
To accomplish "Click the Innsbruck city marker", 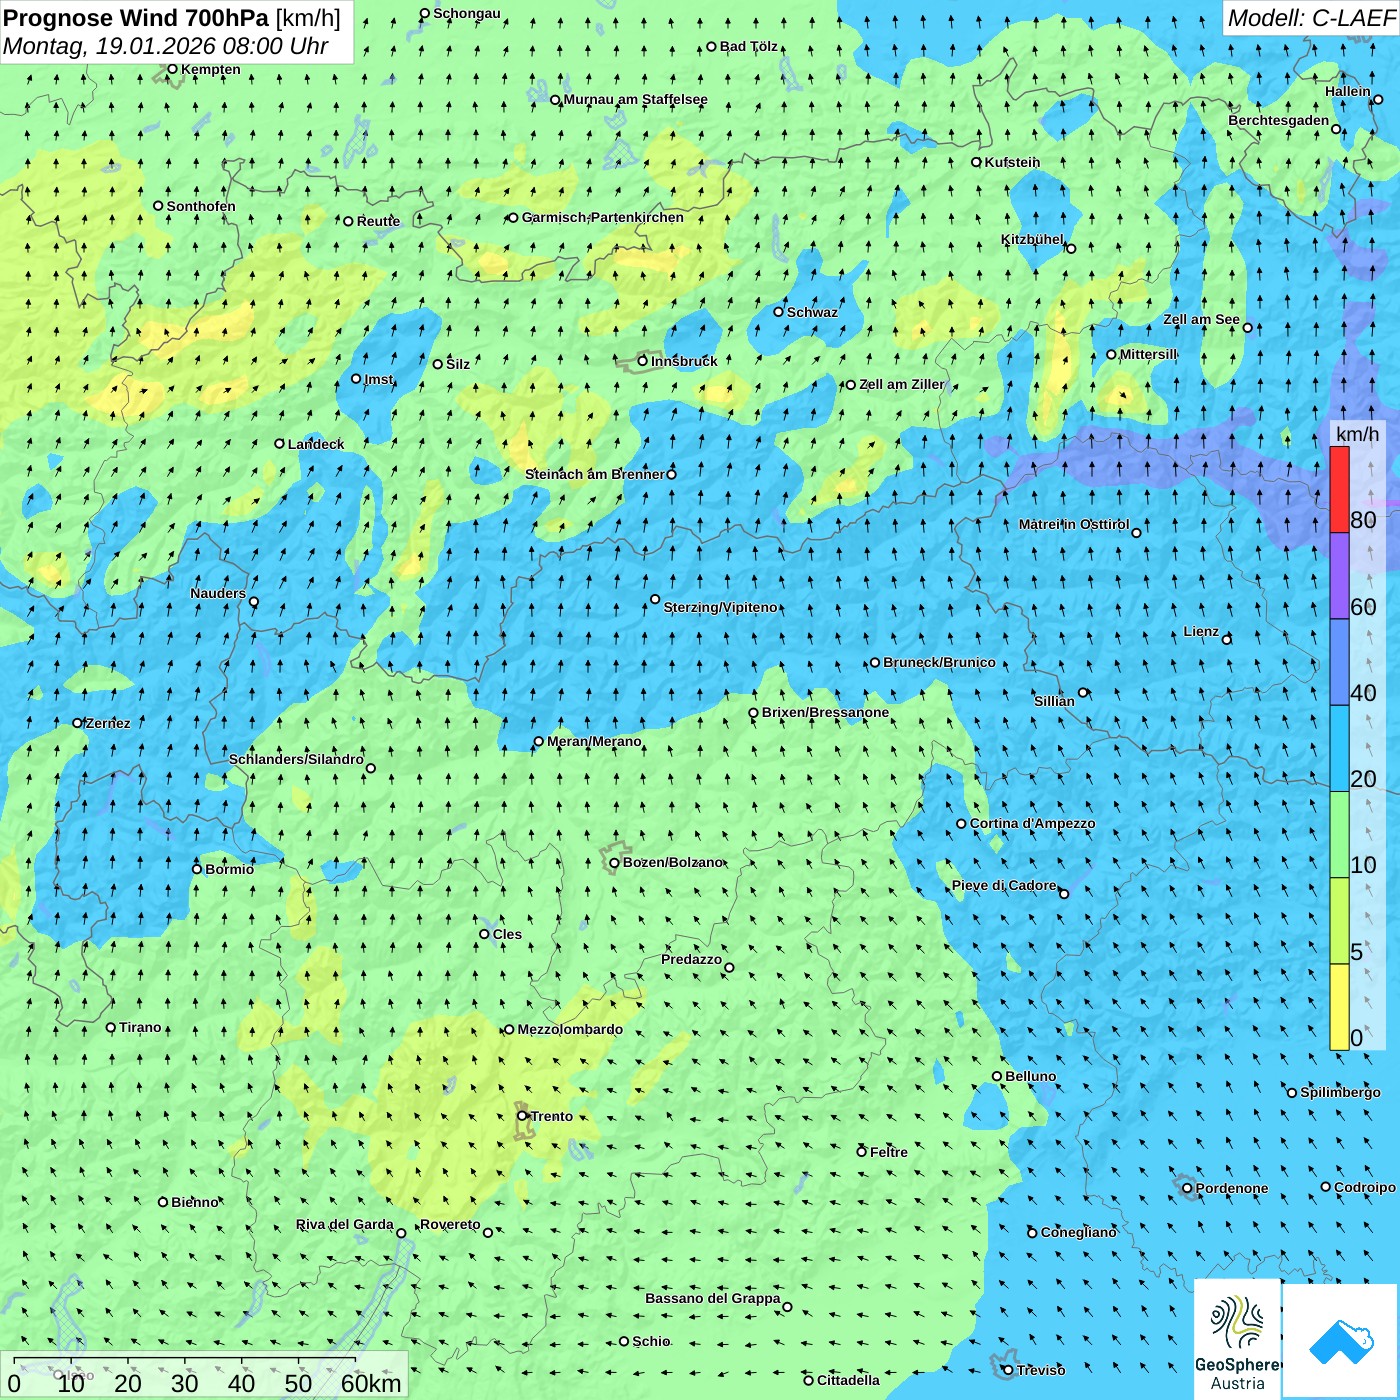I will (x=643, y=361).
